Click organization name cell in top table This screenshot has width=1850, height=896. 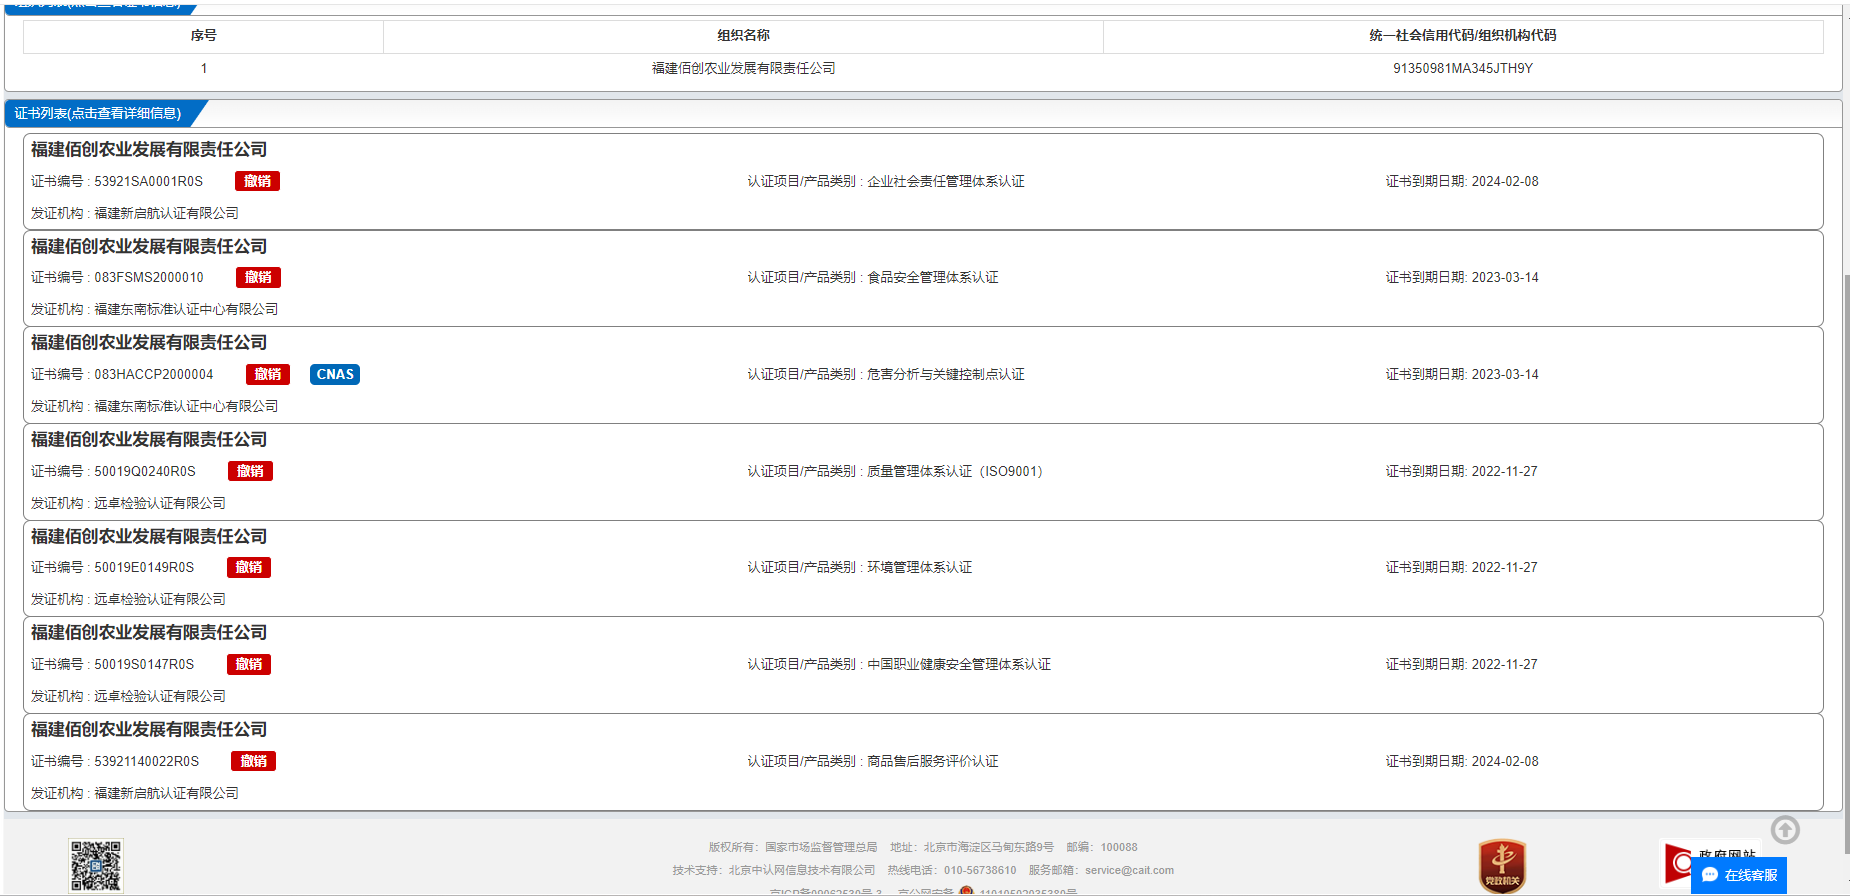[x=743, y=68]
